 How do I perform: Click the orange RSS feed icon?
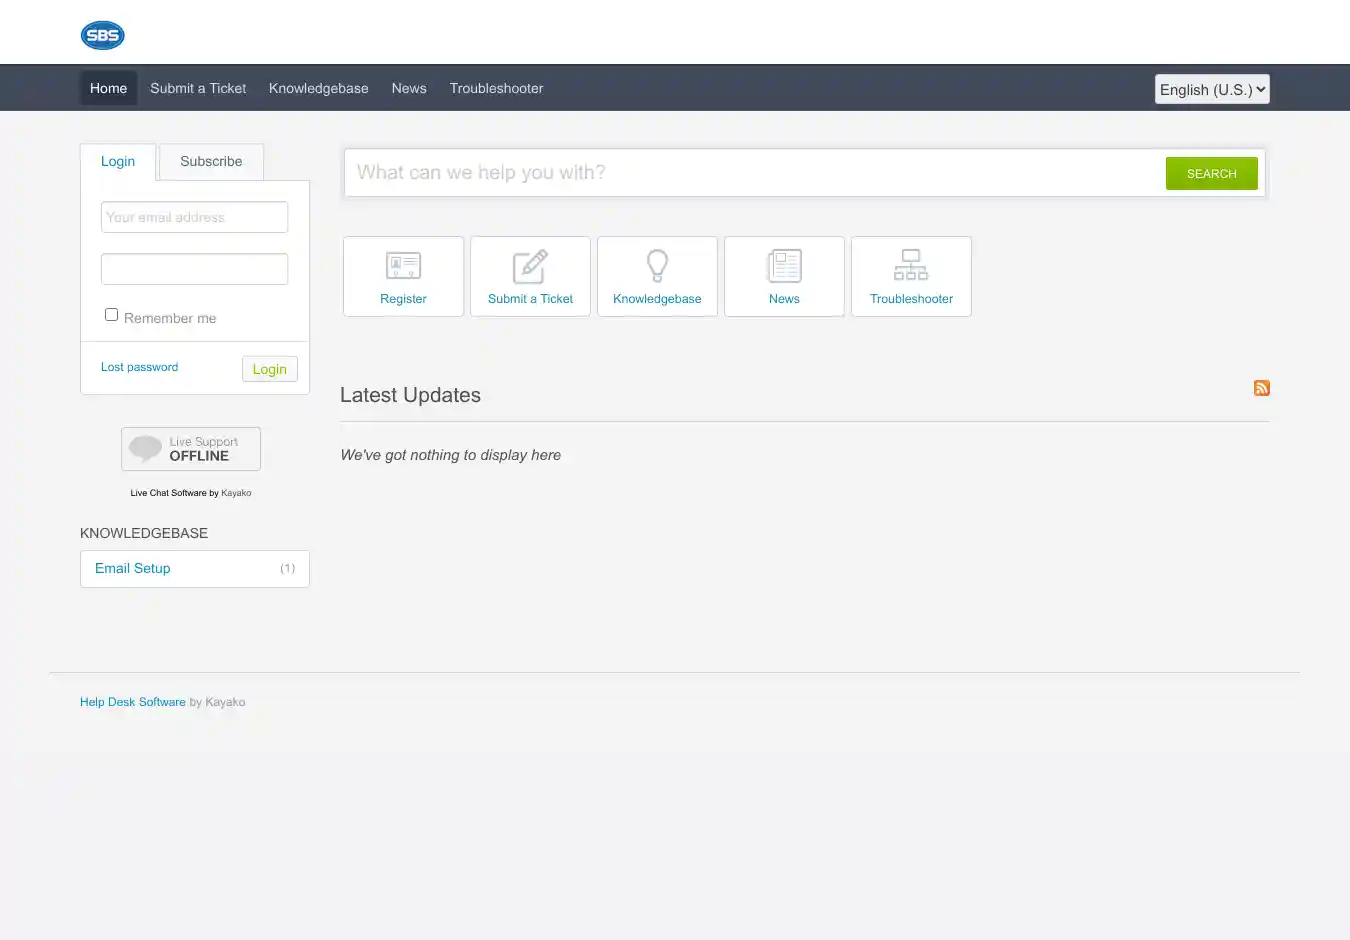(1262, 388)
